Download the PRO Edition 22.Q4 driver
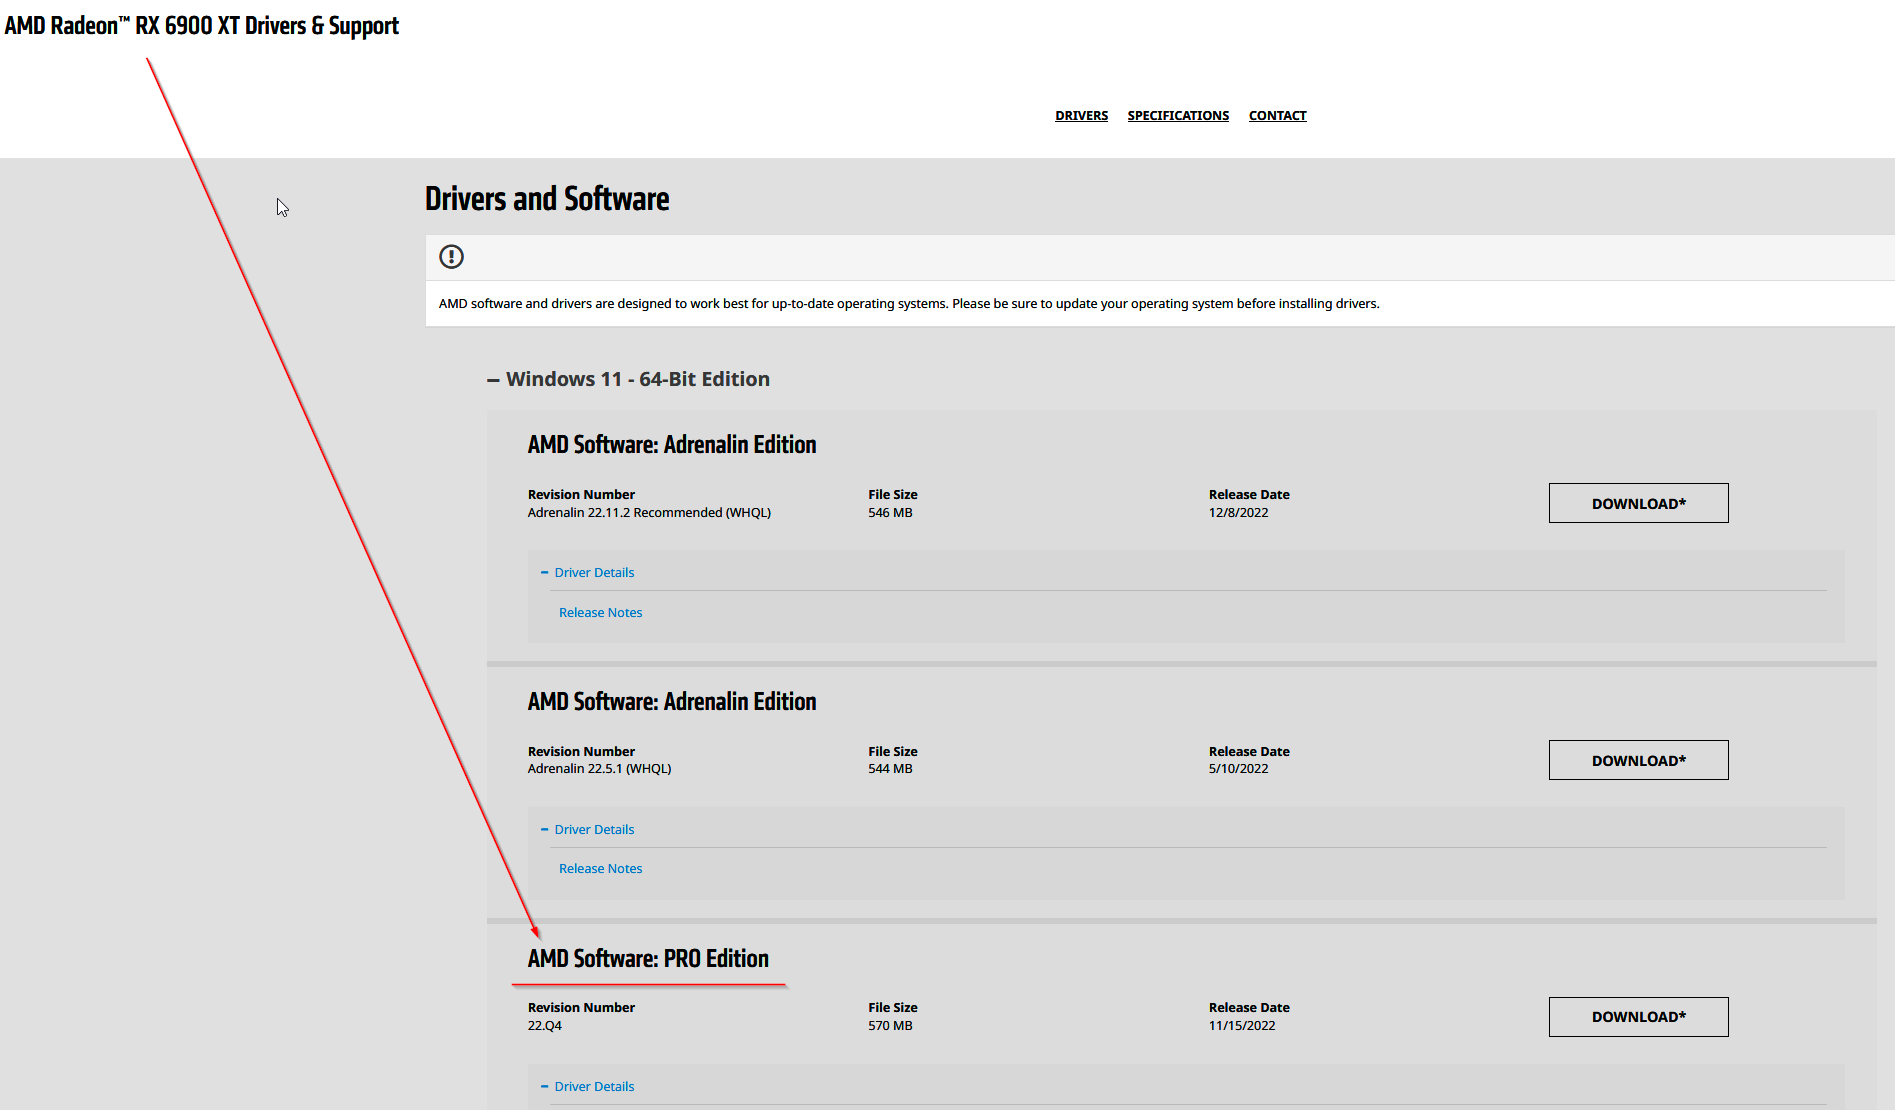The image size is (1895, 1110). point(1638,1017)
